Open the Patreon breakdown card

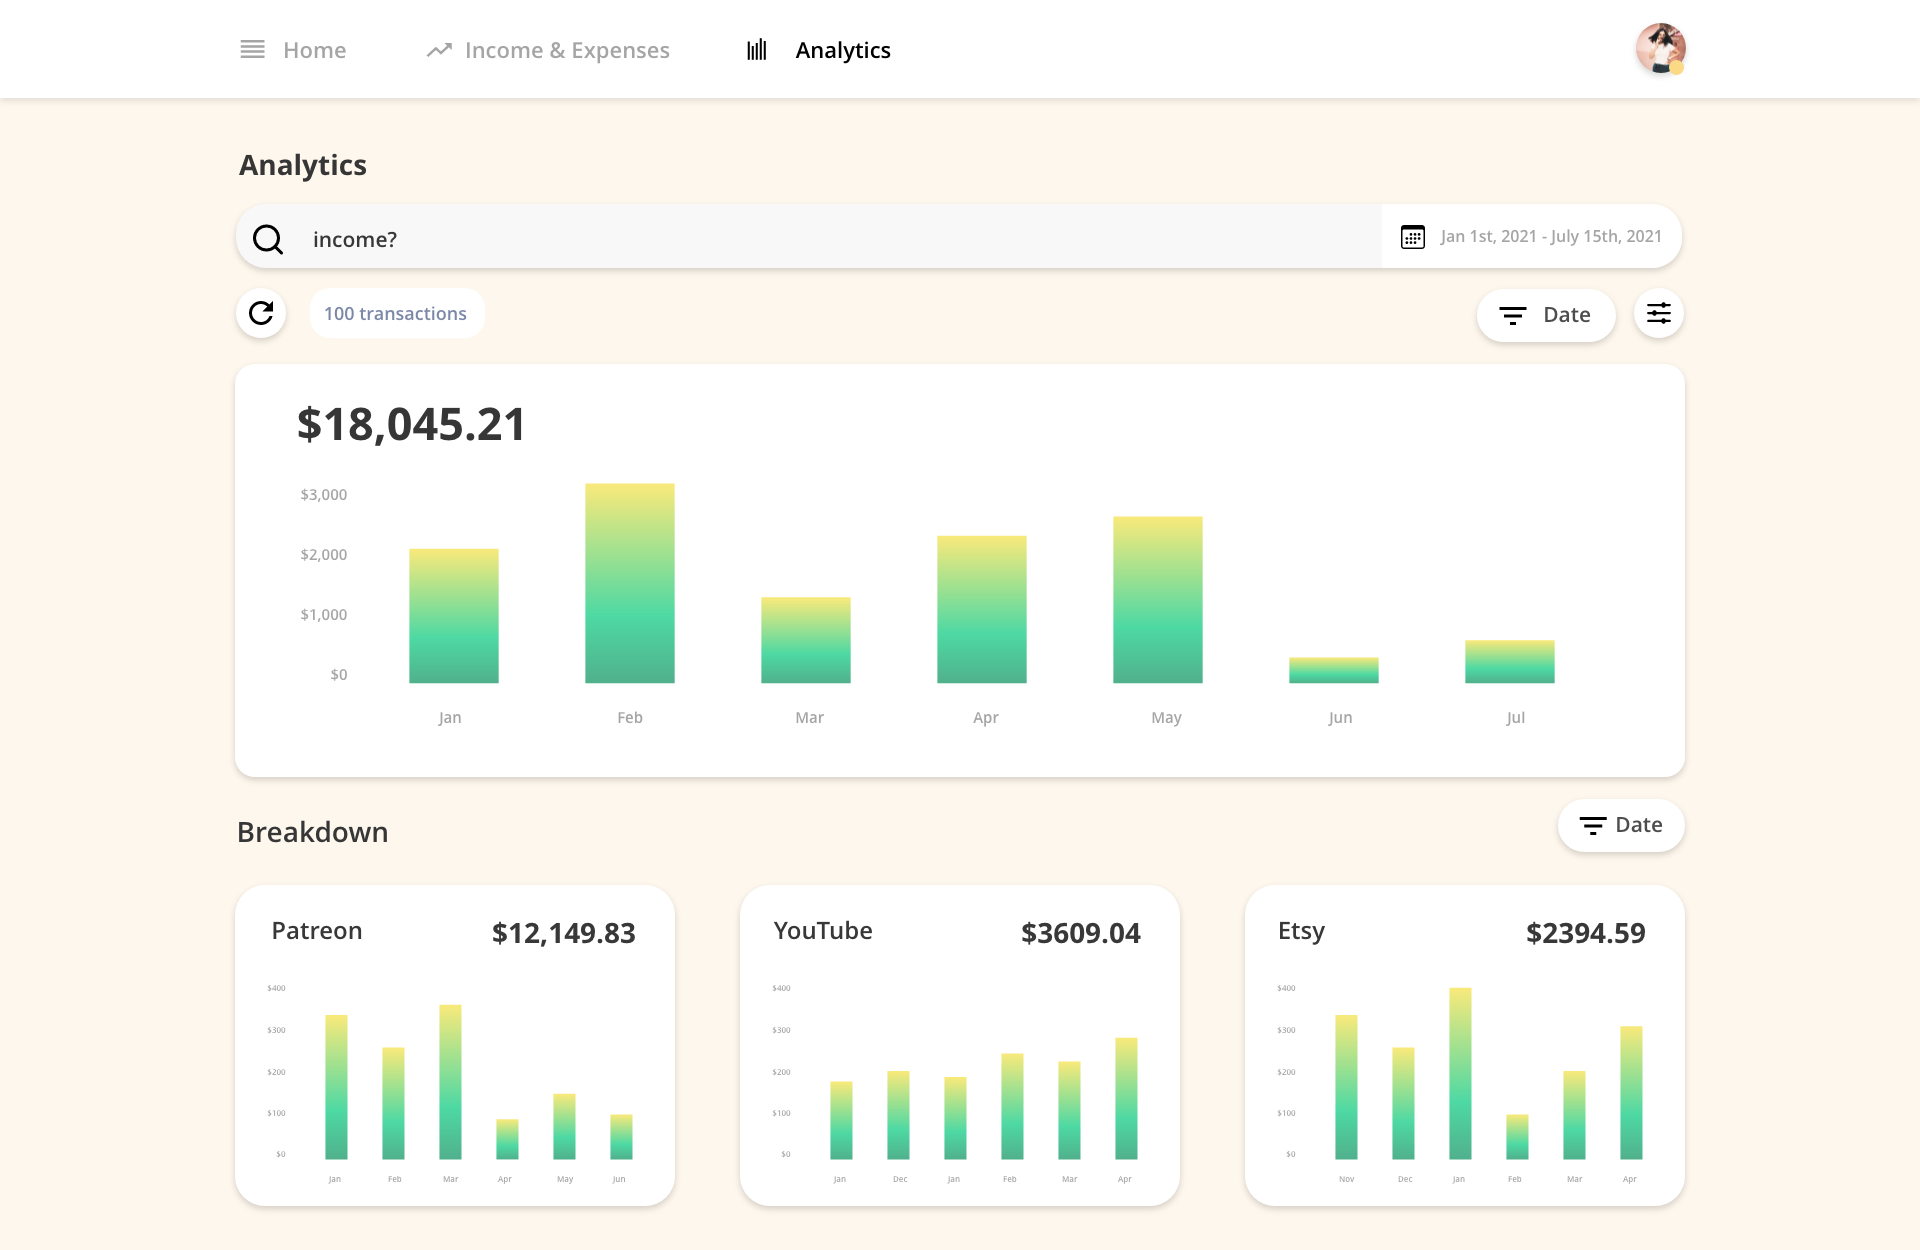point(454,1045)
